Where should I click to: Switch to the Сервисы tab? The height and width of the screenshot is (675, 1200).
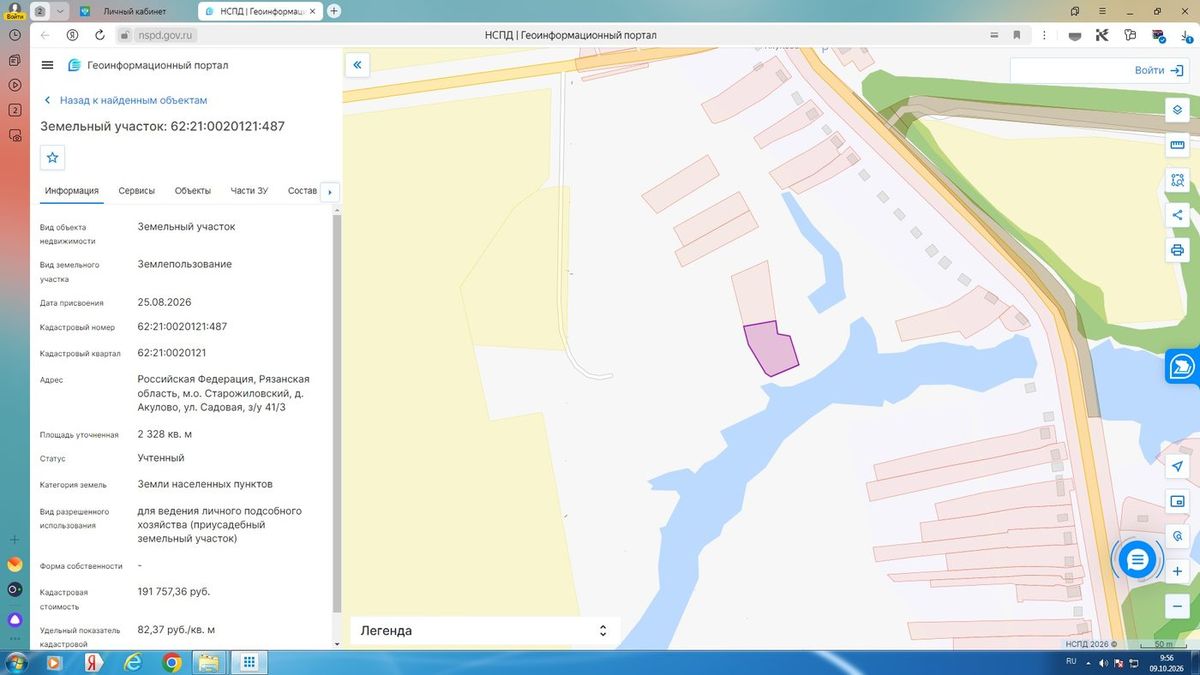136,190
